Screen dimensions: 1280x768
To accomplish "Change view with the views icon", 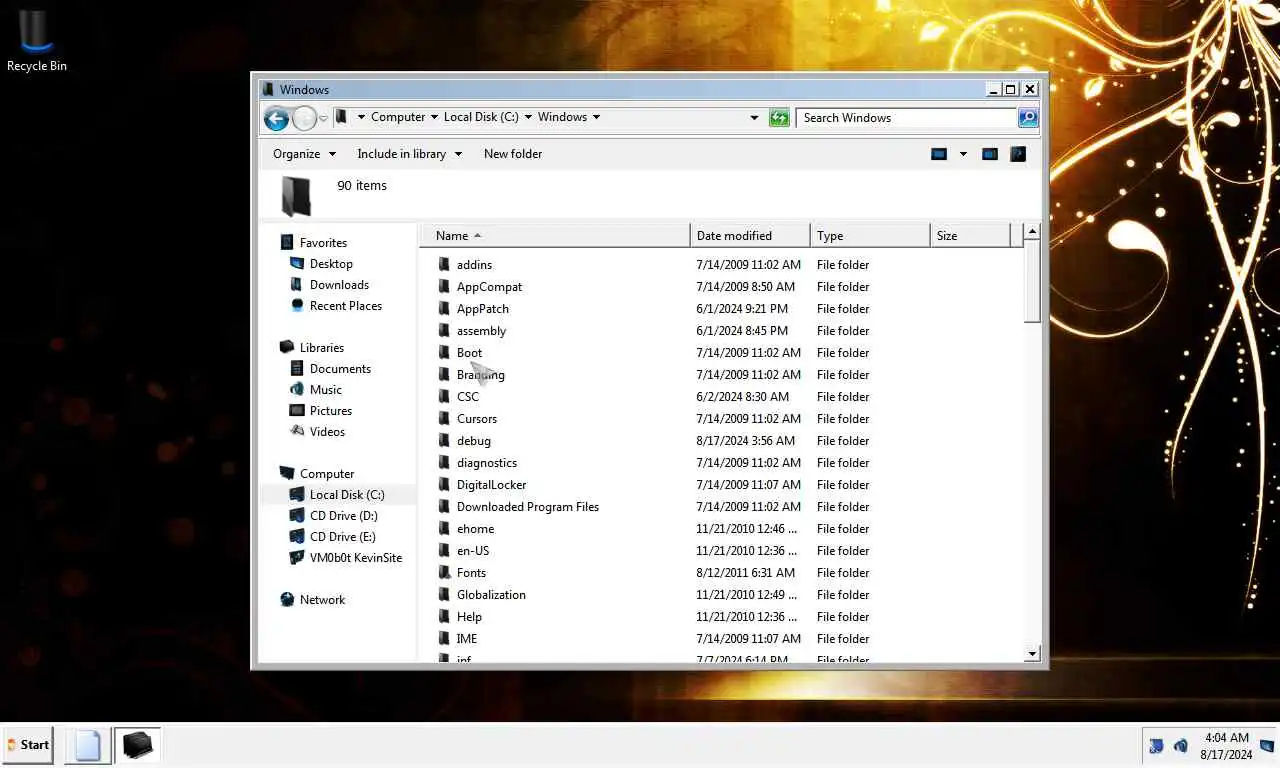I will pyautogui.click(x=939, y=154).
